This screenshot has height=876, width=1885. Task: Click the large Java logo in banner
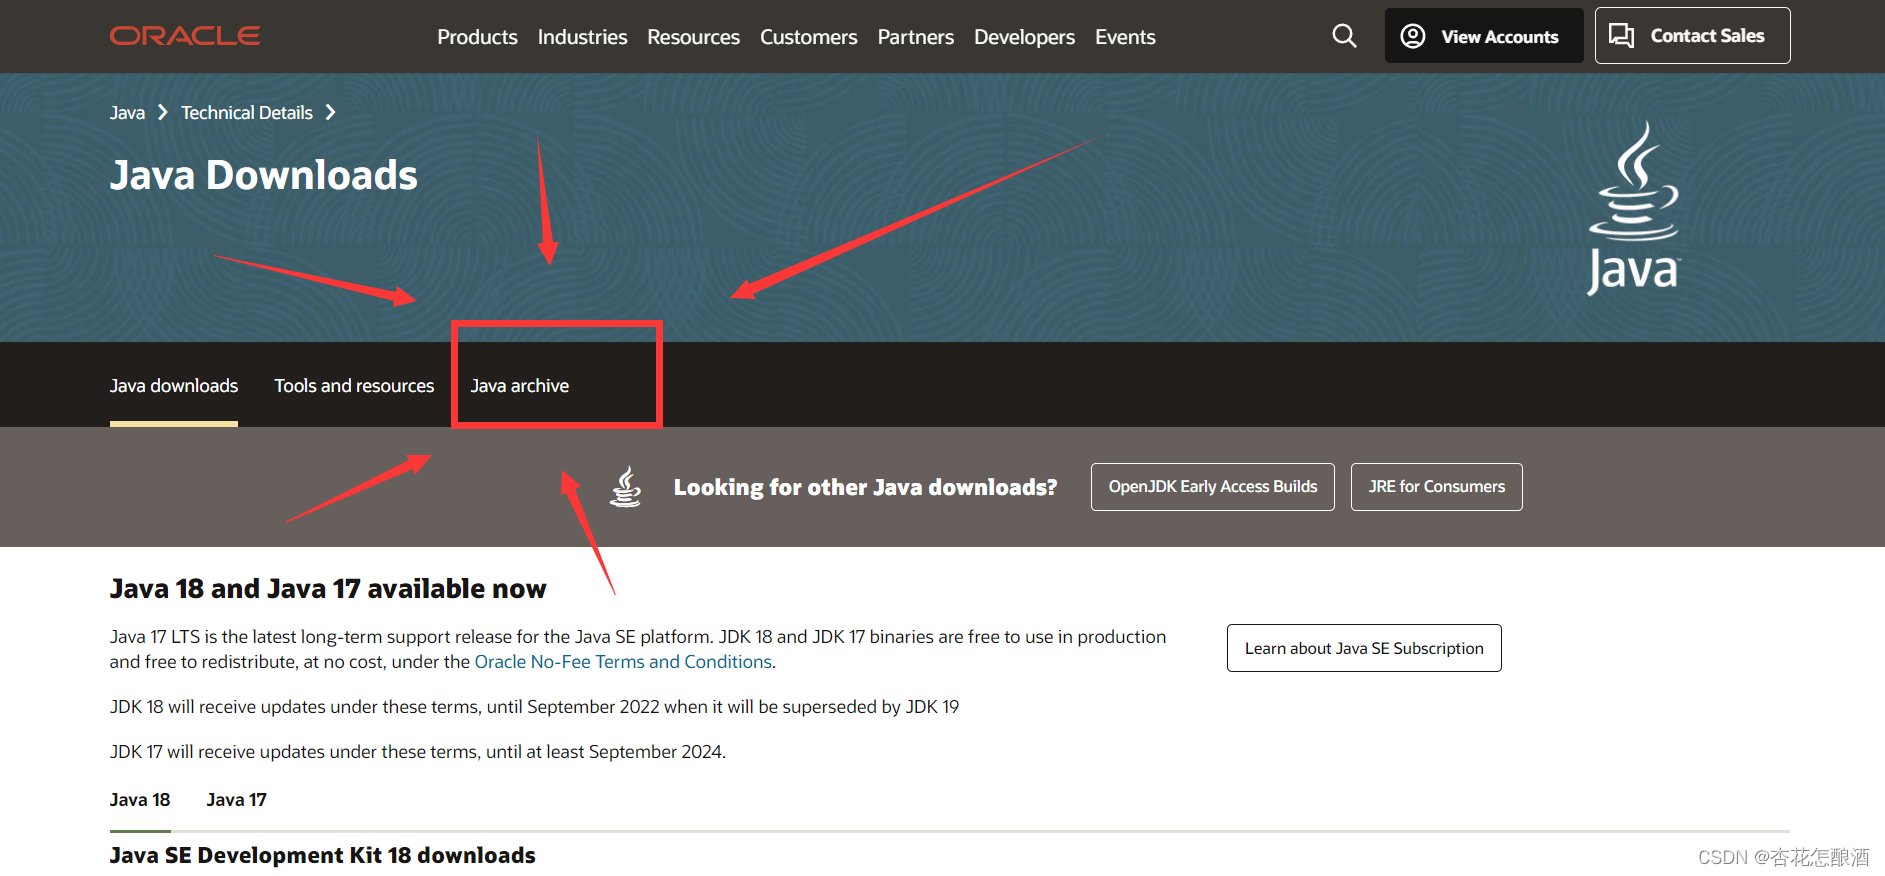tap(1634, 208)
